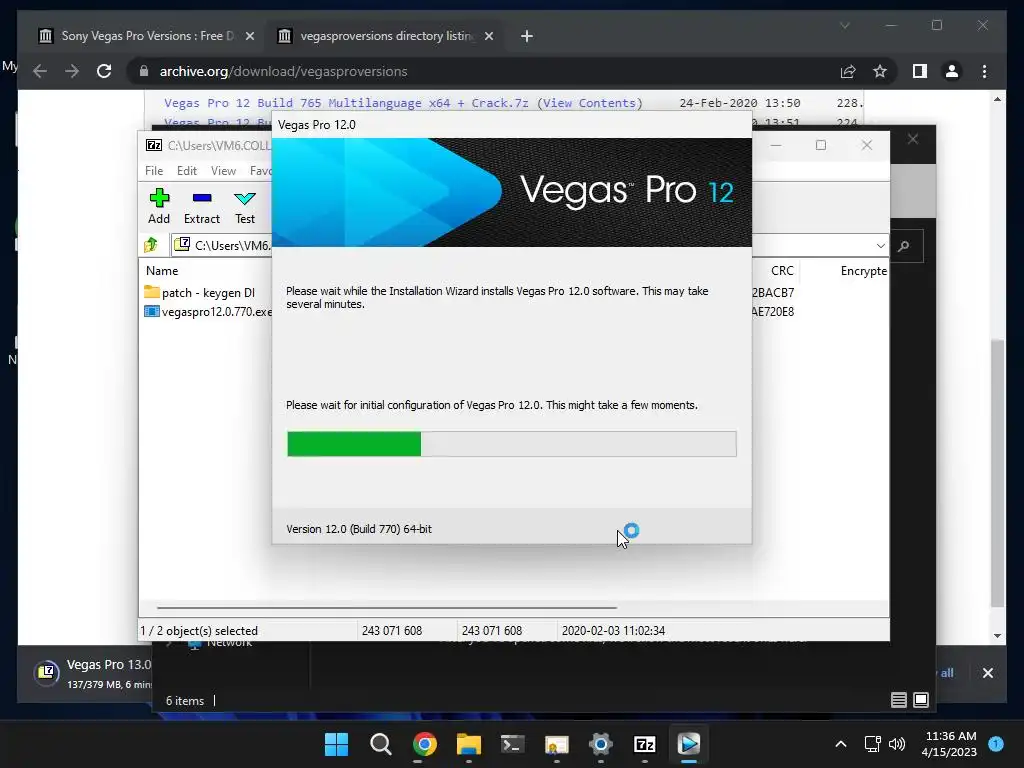Close the Sony Vegas Pro Versions tab
Viewport: 1024px width, 768px height.
[x=249, y=36]
